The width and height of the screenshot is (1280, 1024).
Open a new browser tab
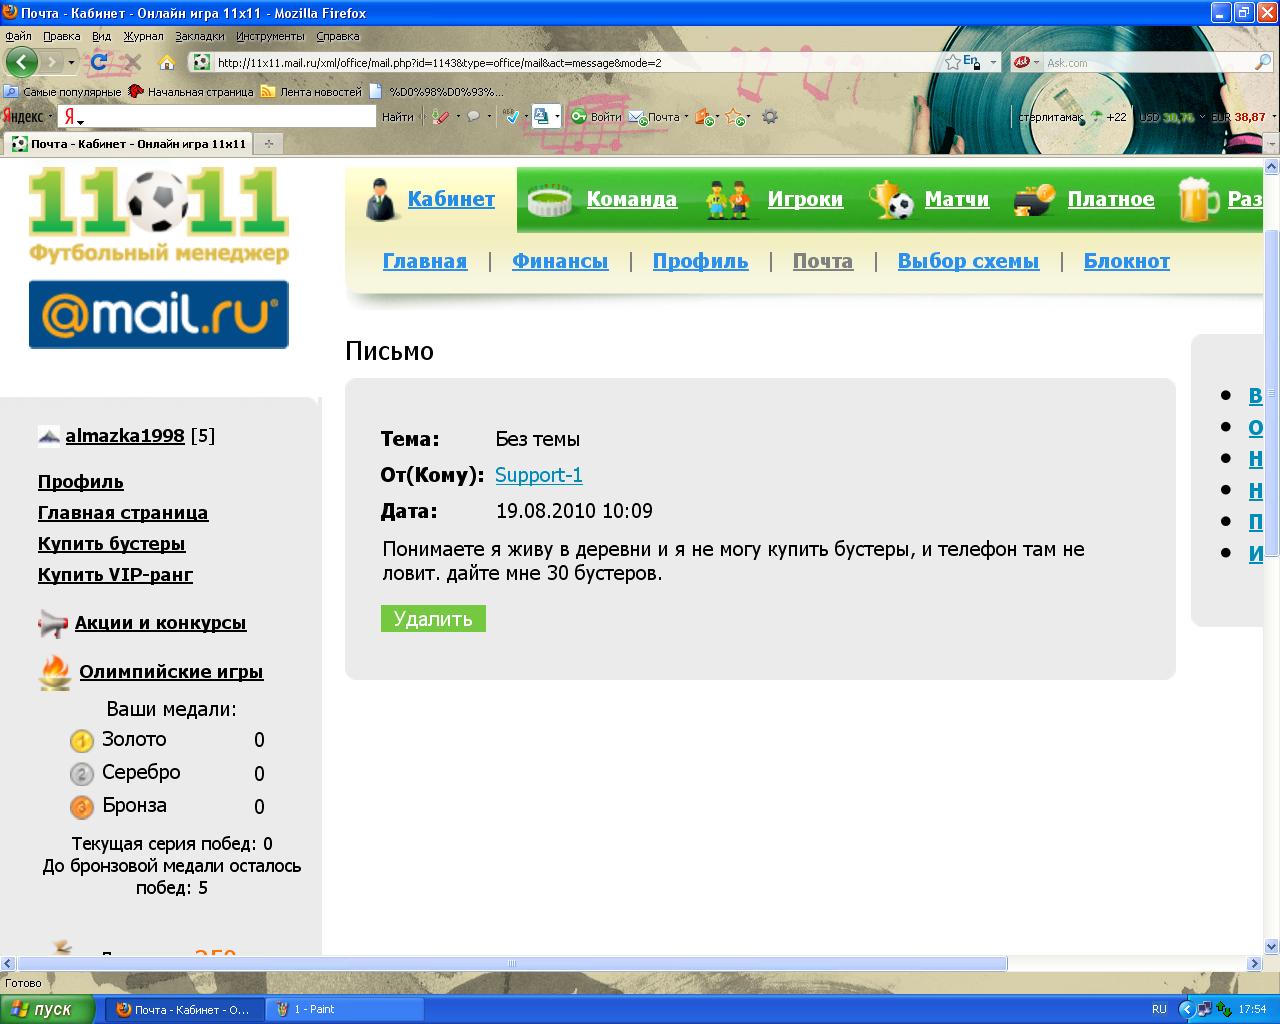tap(268, 144)
